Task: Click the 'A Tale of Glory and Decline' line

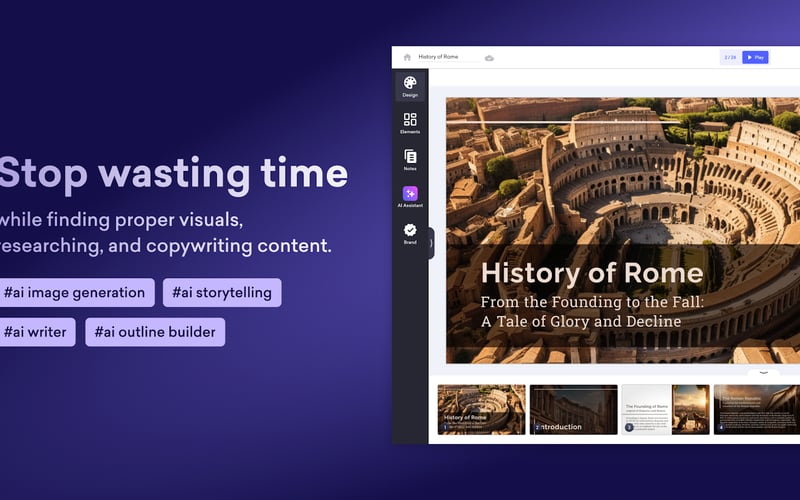Action: pyautogui.click(x=581, y=321)
